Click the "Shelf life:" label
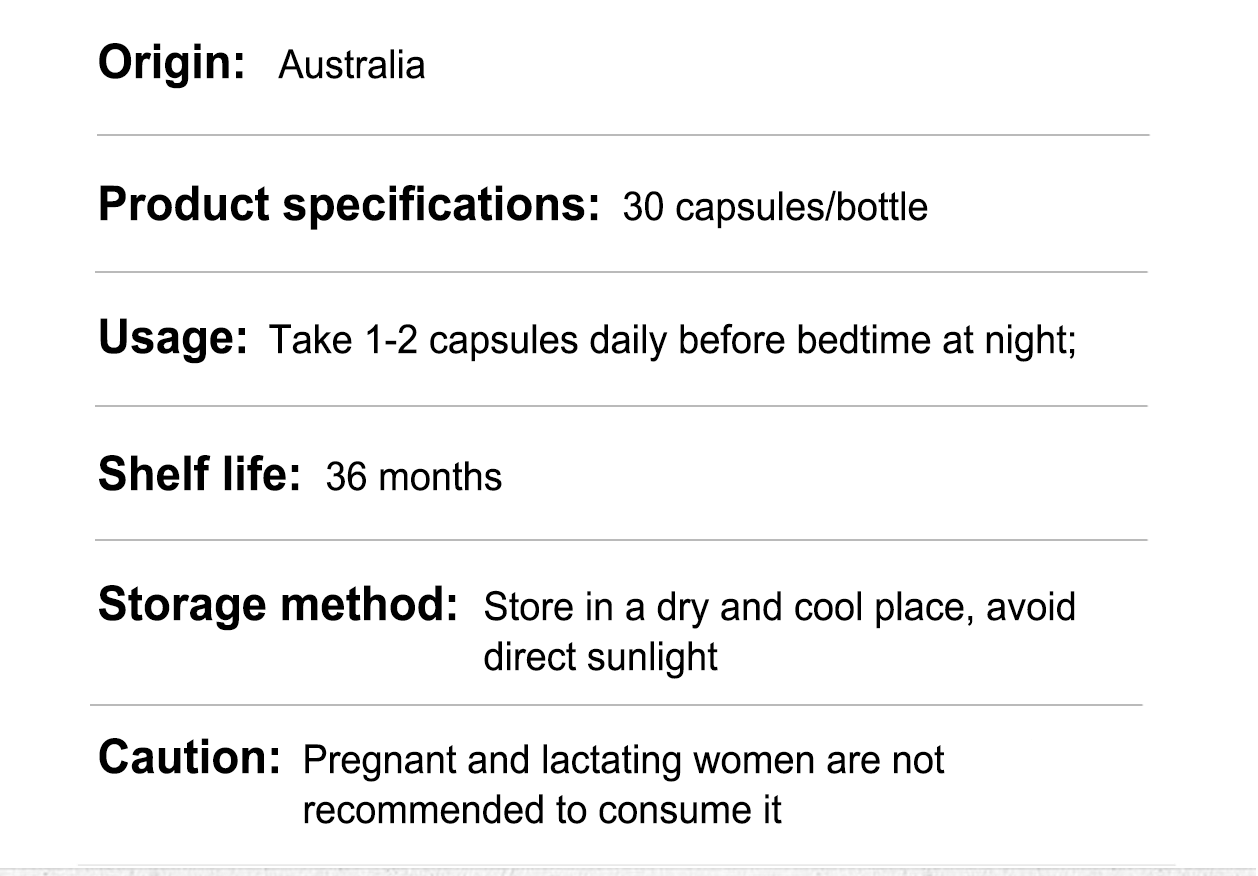 199,474
